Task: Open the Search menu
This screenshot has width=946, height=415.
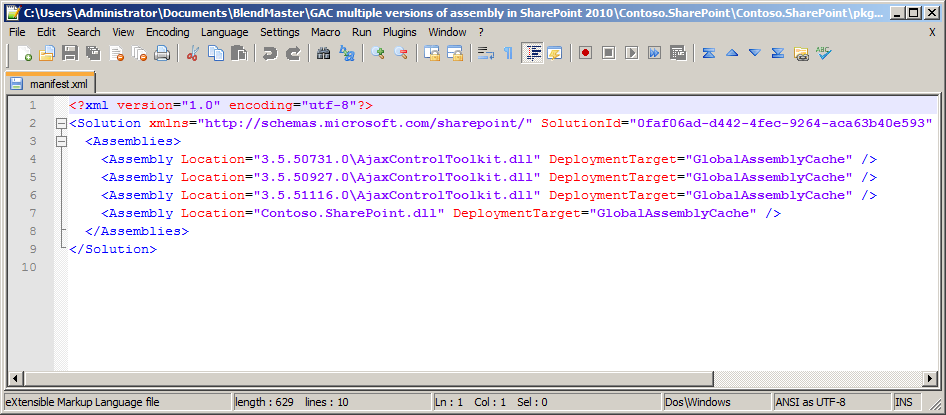Action: click(x=84, y=32)
